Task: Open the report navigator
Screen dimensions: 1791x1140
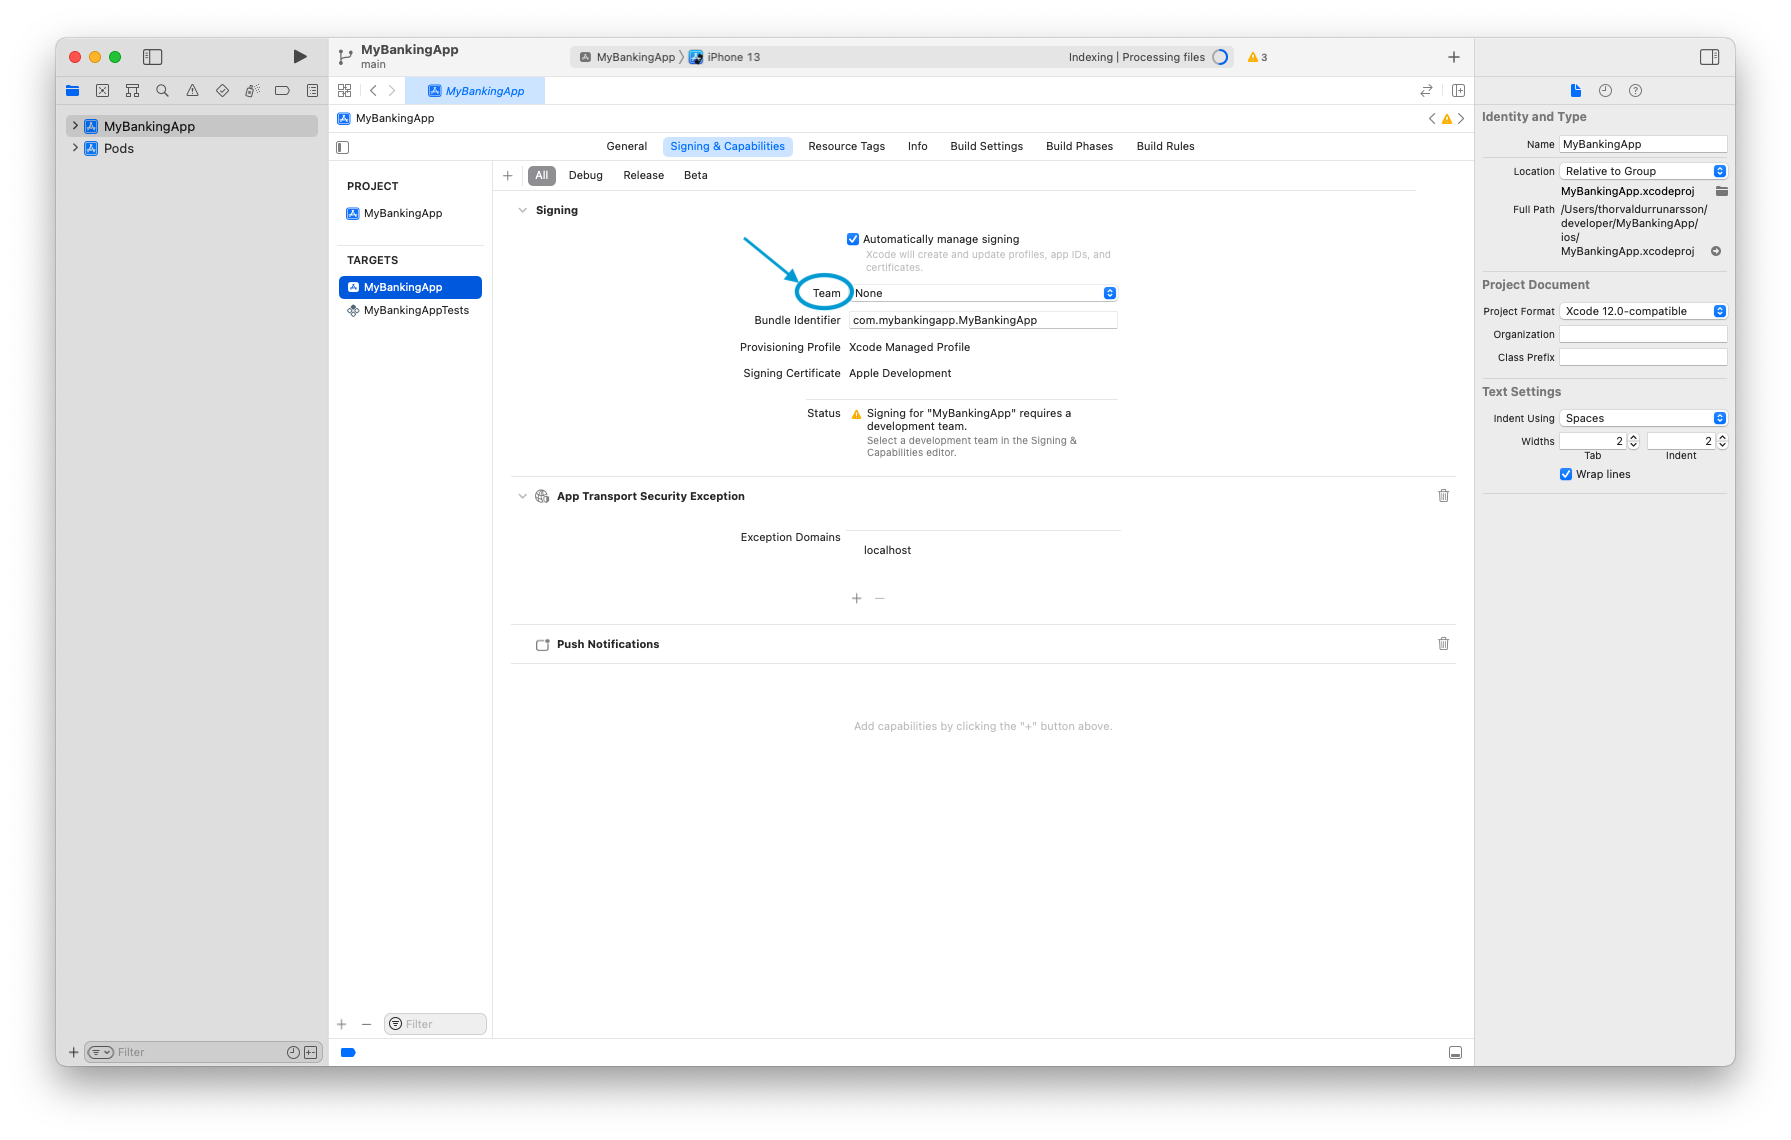Action: tap(312, 91)
